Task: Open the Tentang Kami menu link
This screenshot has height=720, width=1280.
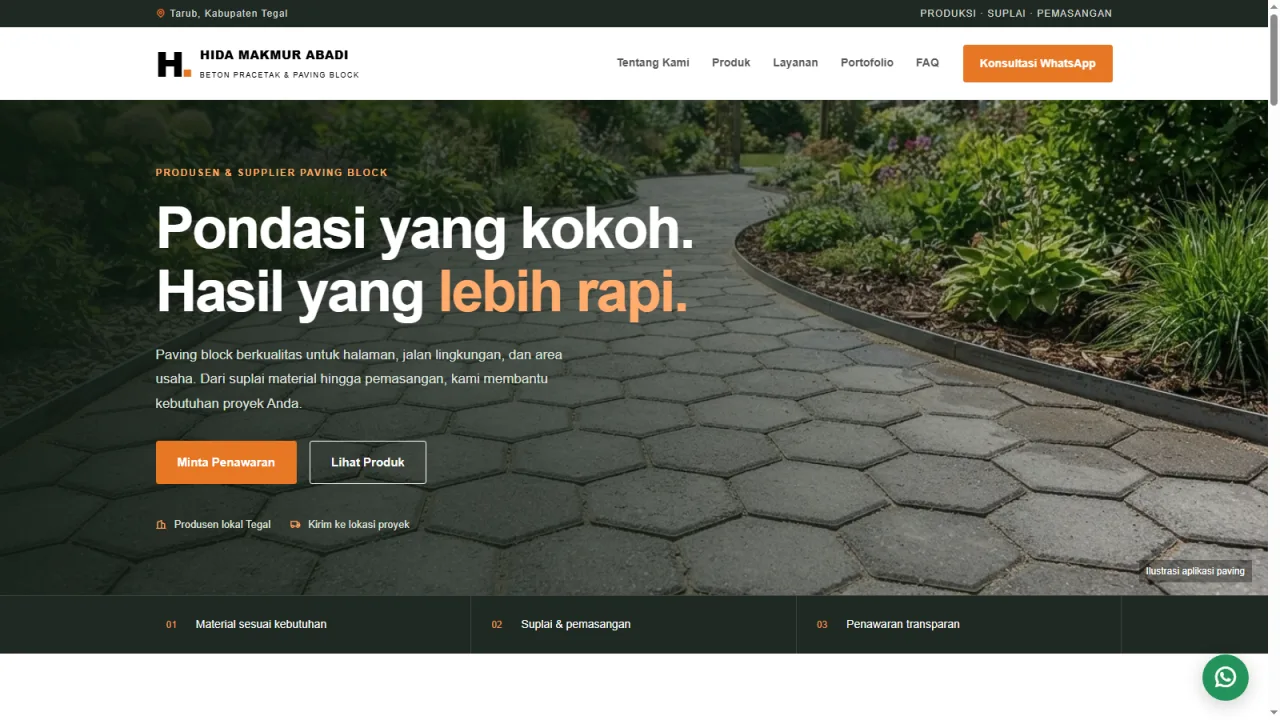Action: click(x=653, y=62)
